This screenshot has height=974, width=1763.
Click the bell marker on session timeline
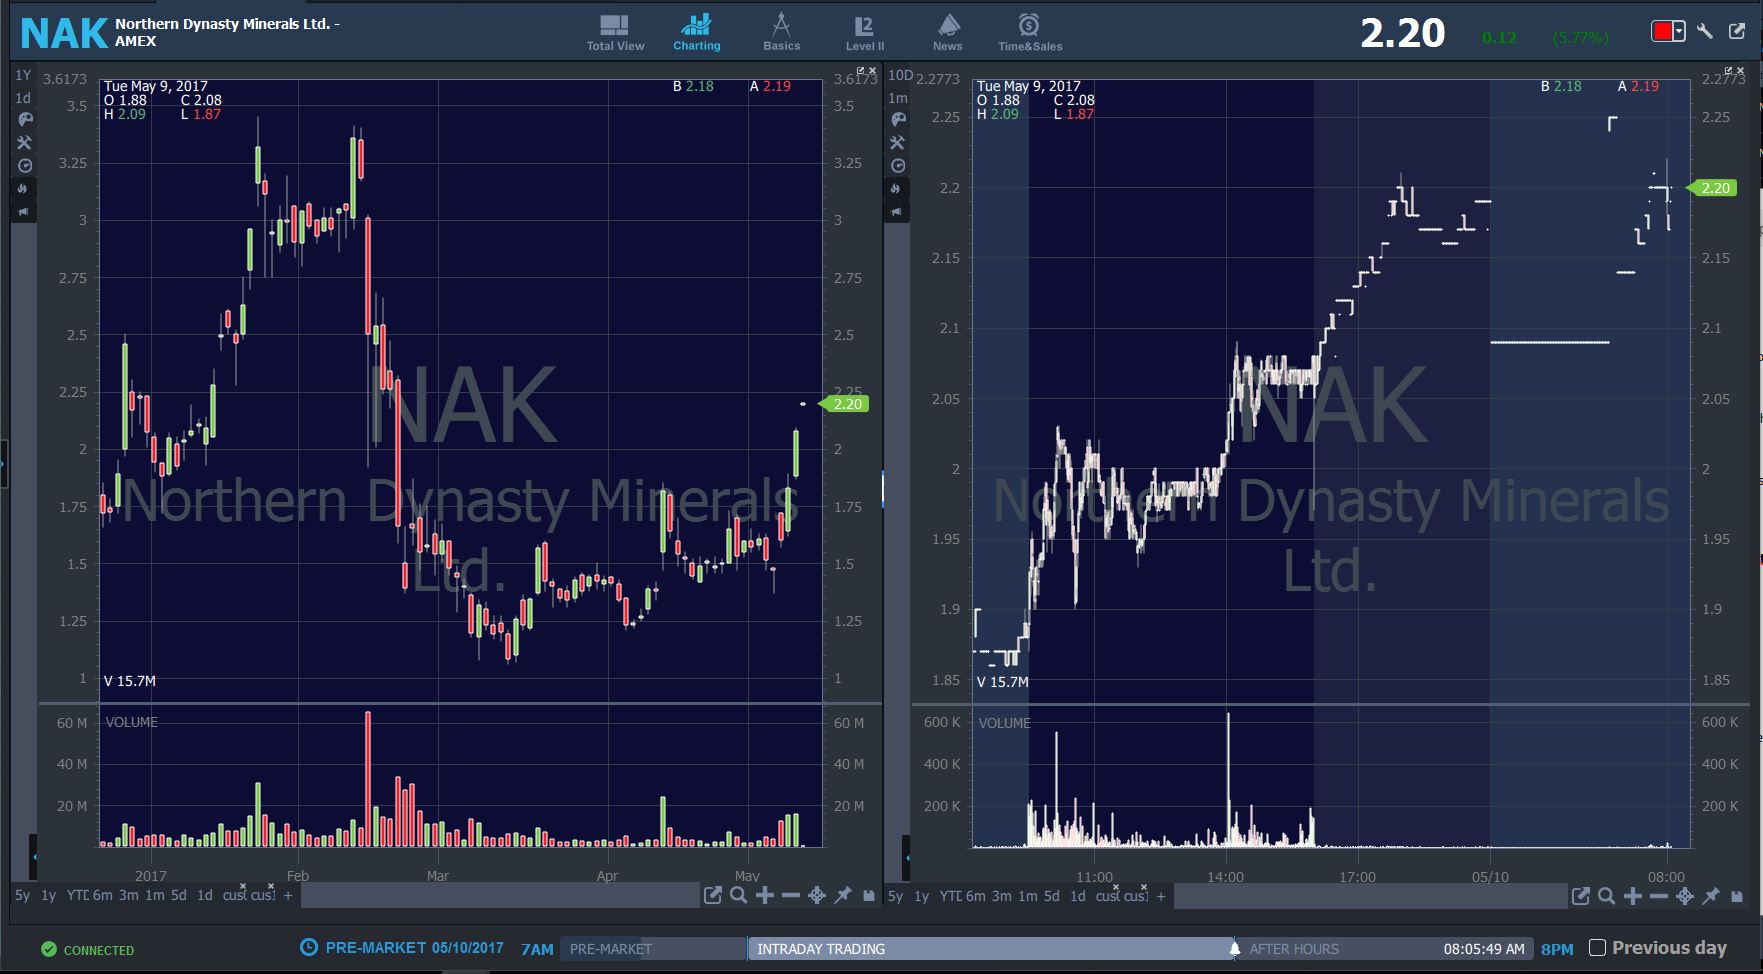tap(1235, 948)
